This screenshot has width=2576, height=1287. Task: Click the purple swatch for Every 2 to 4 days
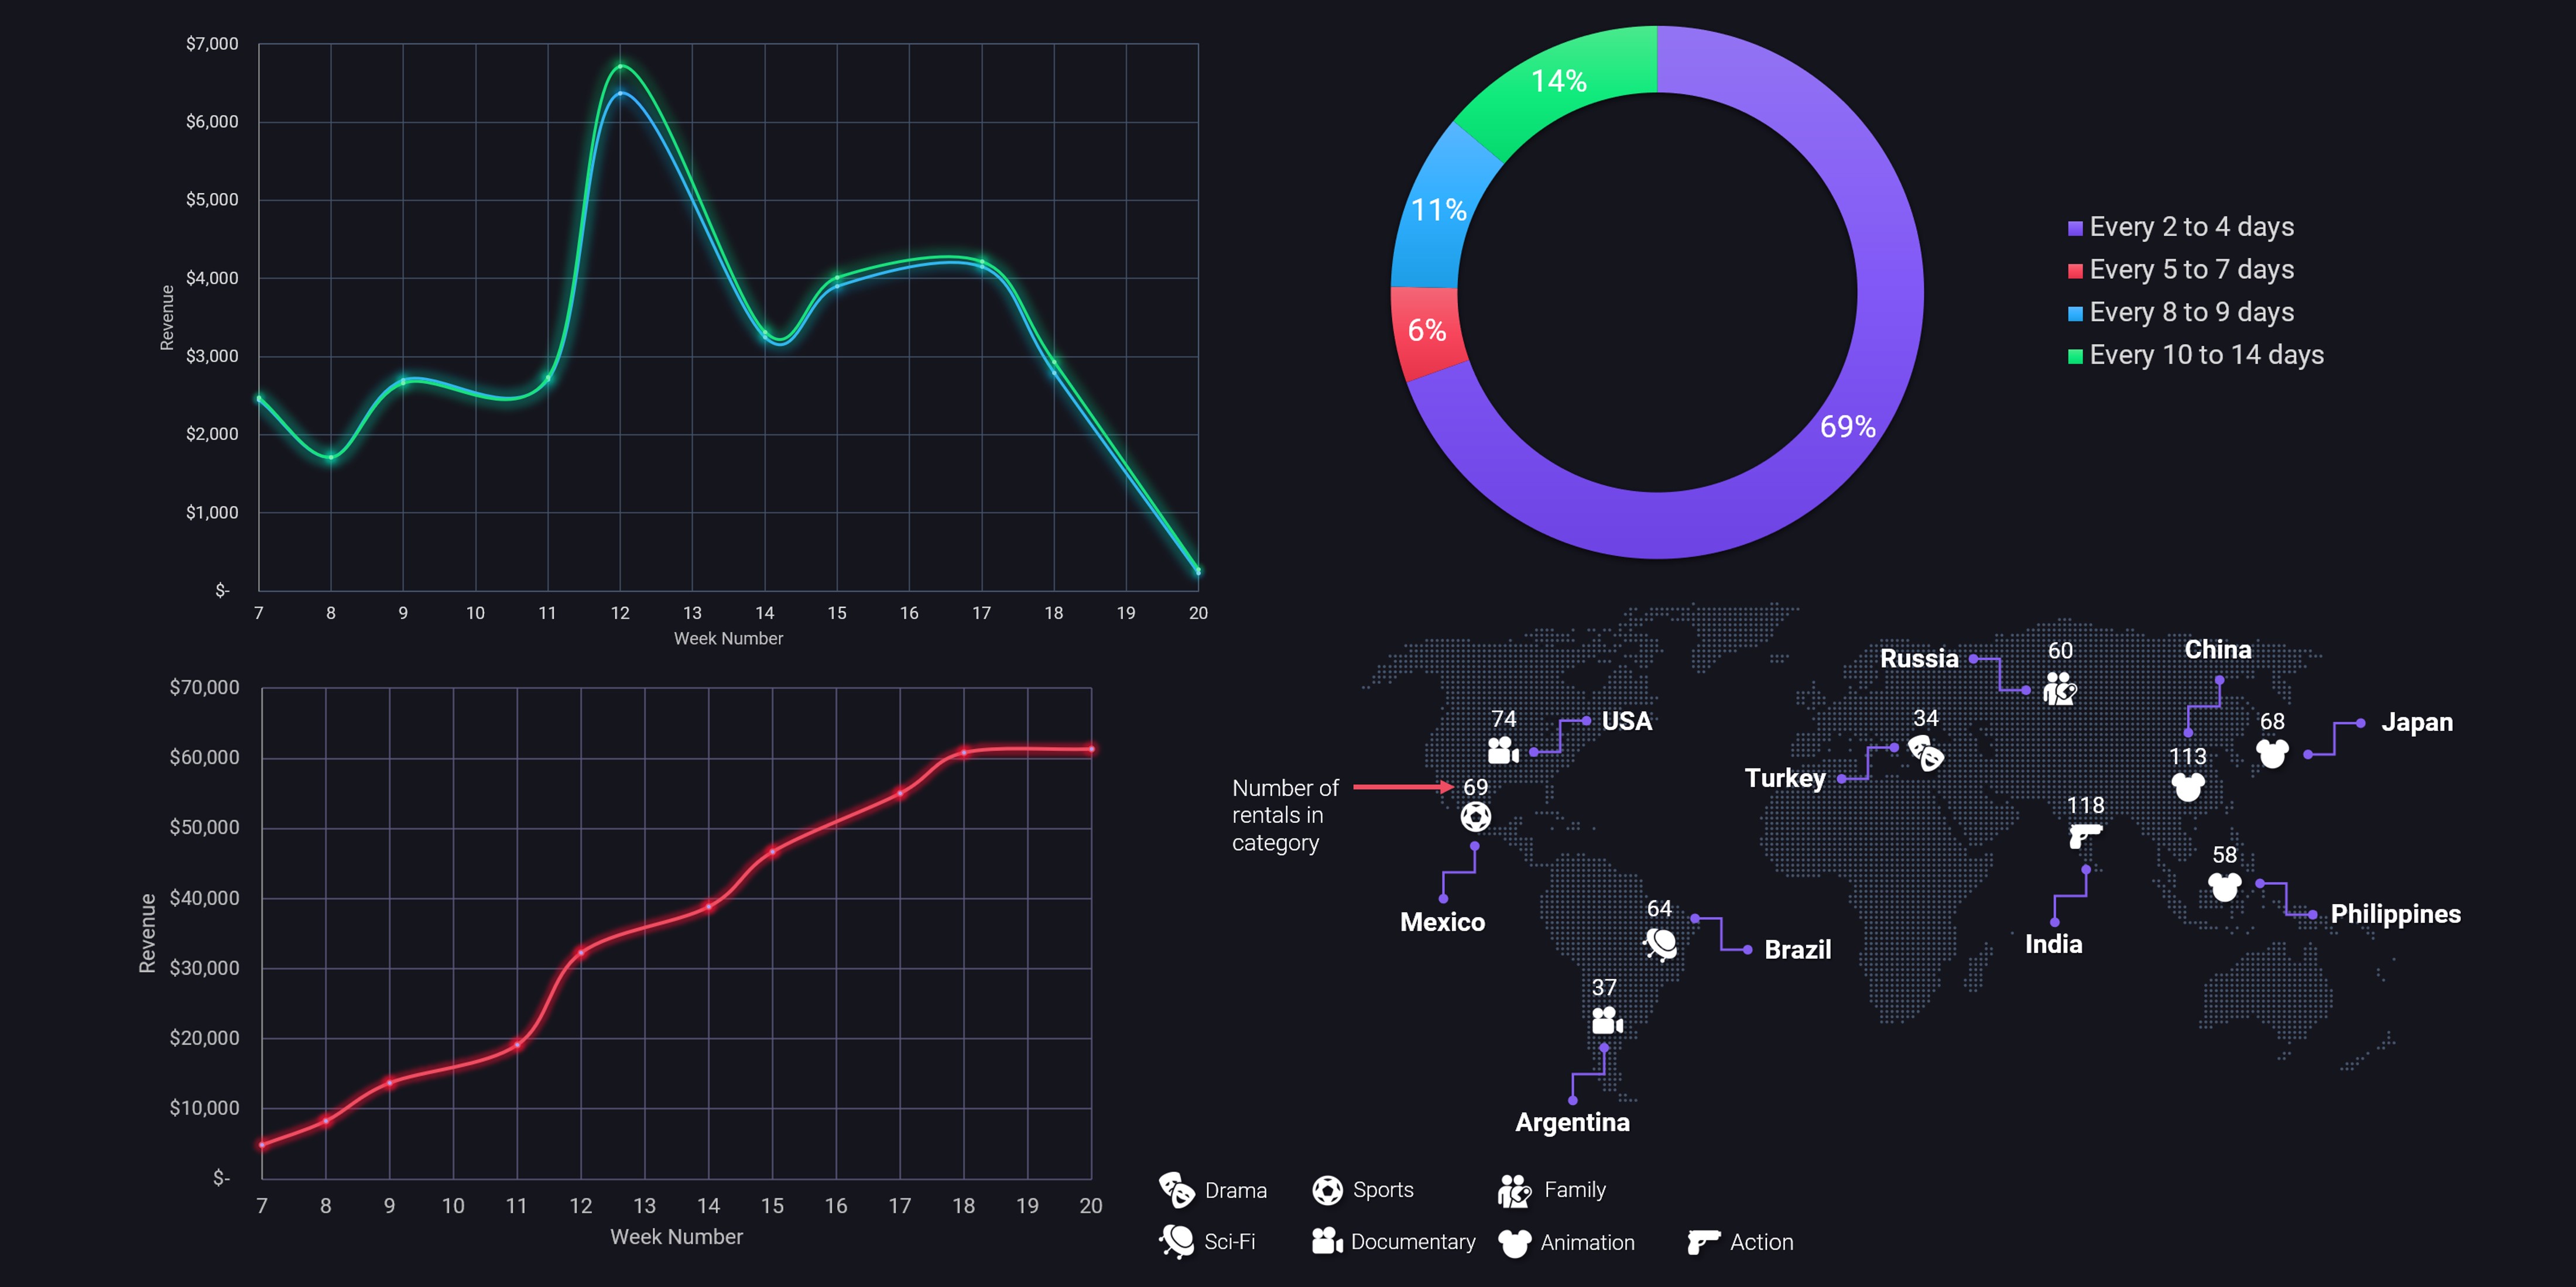coord(2075,228)
